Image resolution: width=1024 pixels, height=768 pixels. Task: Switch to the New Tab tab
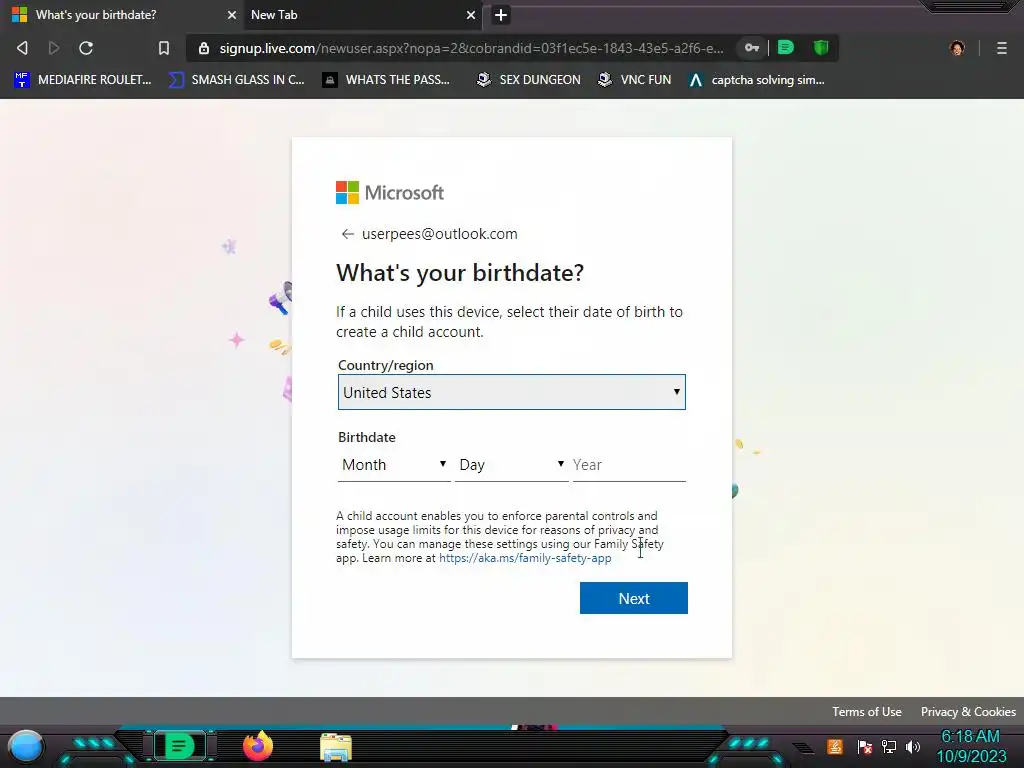pyautogui.click(x=362, y=15)
